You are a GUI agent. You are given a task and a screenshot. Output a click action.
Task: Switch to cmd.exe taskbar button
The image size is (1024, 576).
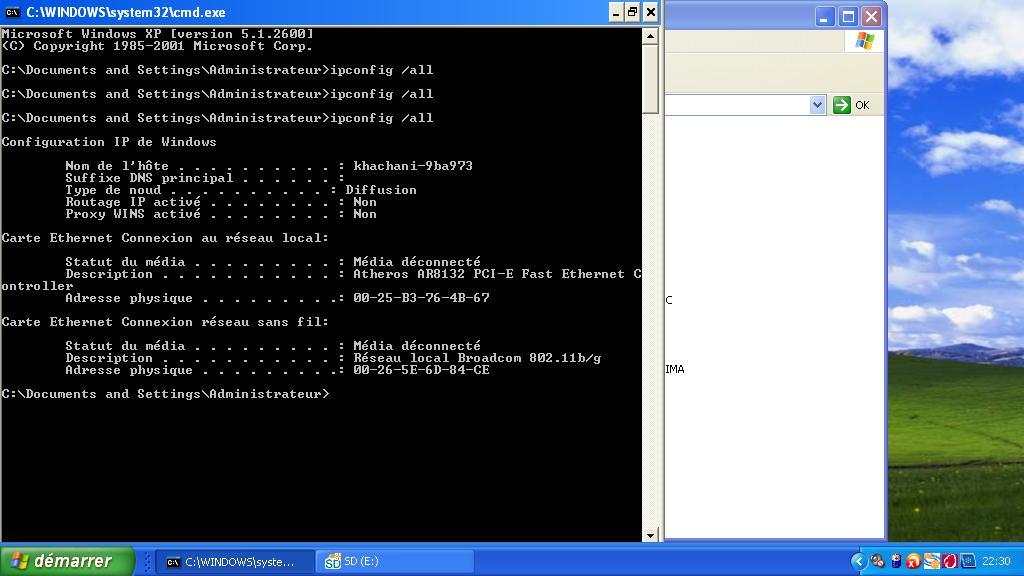tap(232, 562)
